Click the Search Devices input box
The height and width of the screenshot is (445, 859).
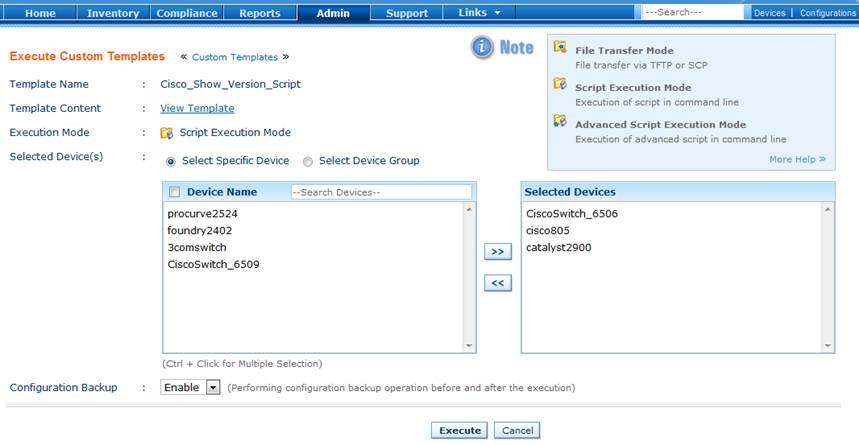(x=381, y=192)
